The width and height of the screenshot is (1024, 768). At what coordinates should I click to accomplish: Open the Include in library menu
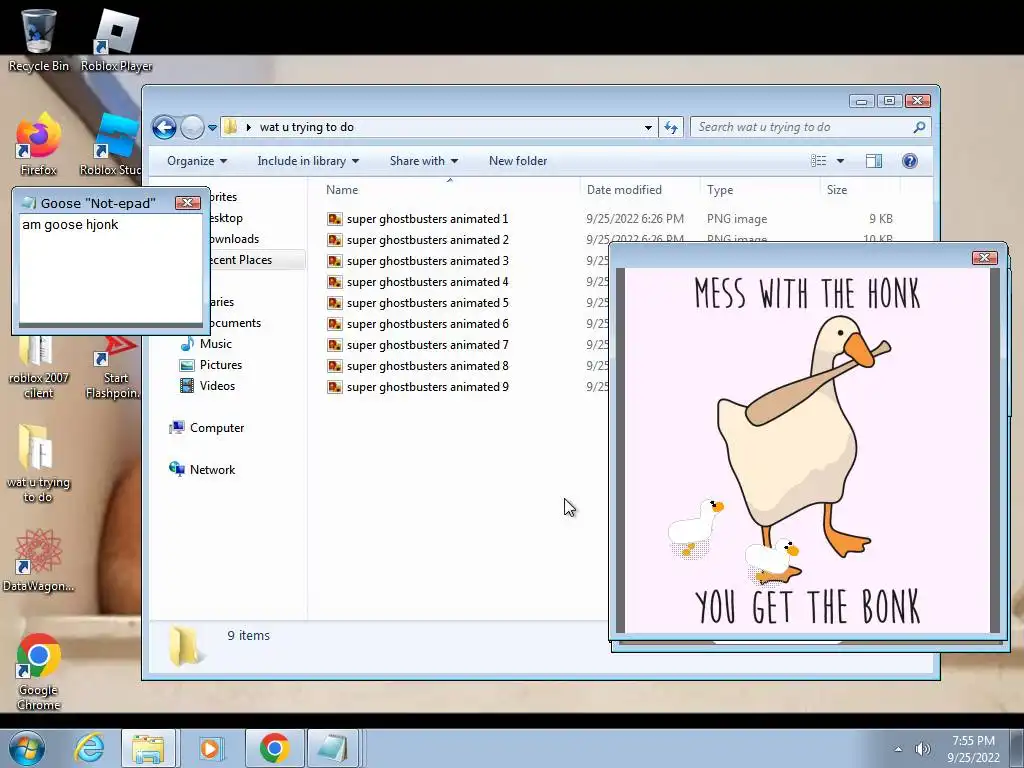308,161
